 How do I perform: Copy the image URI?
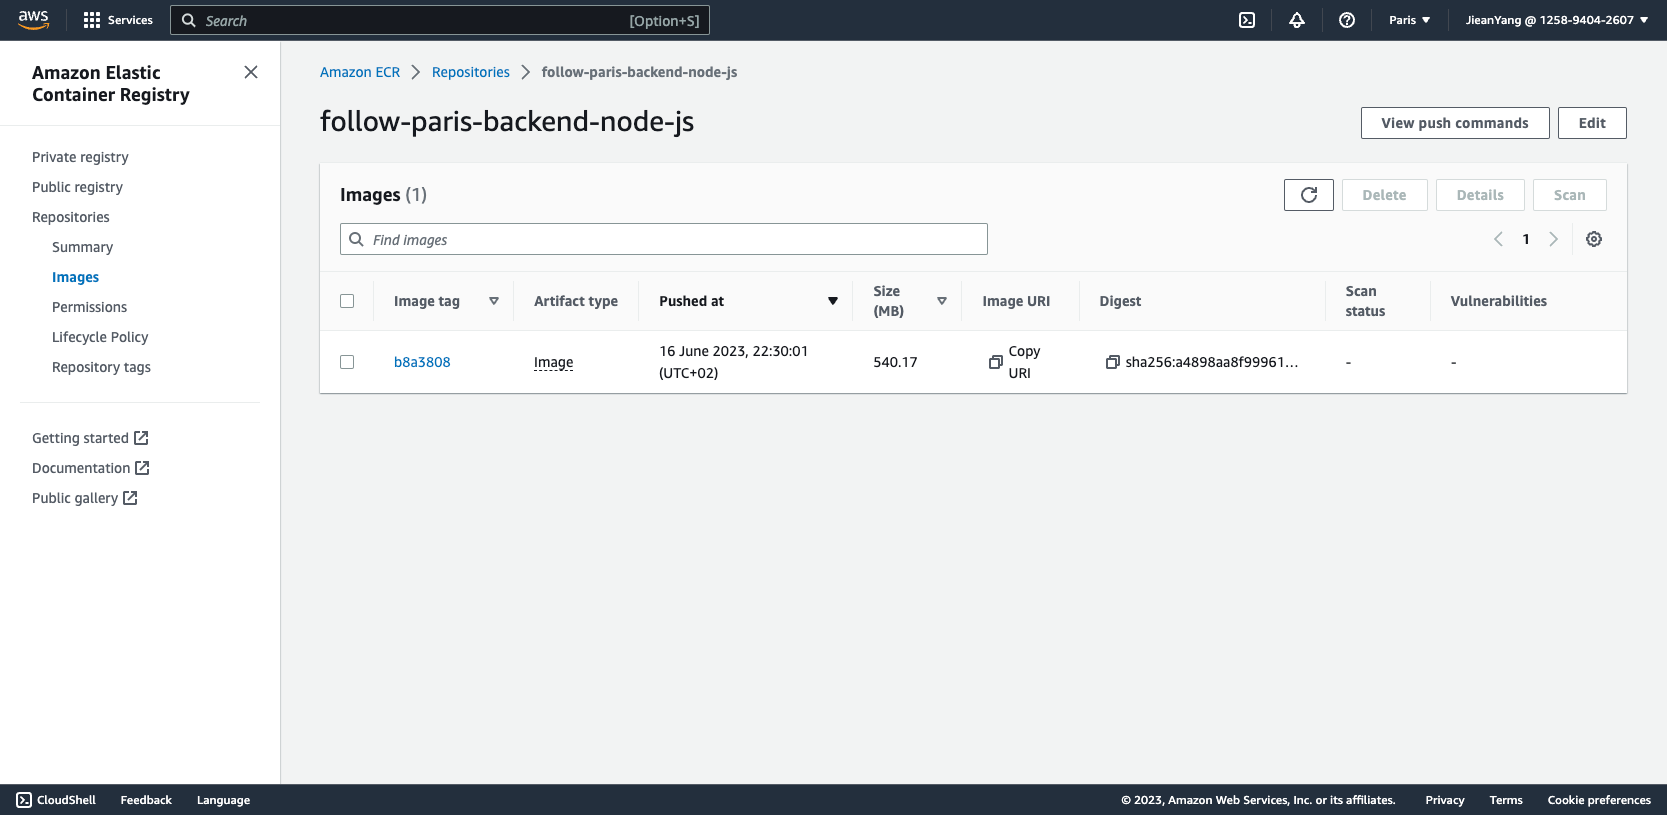[x=1014, y=362]
